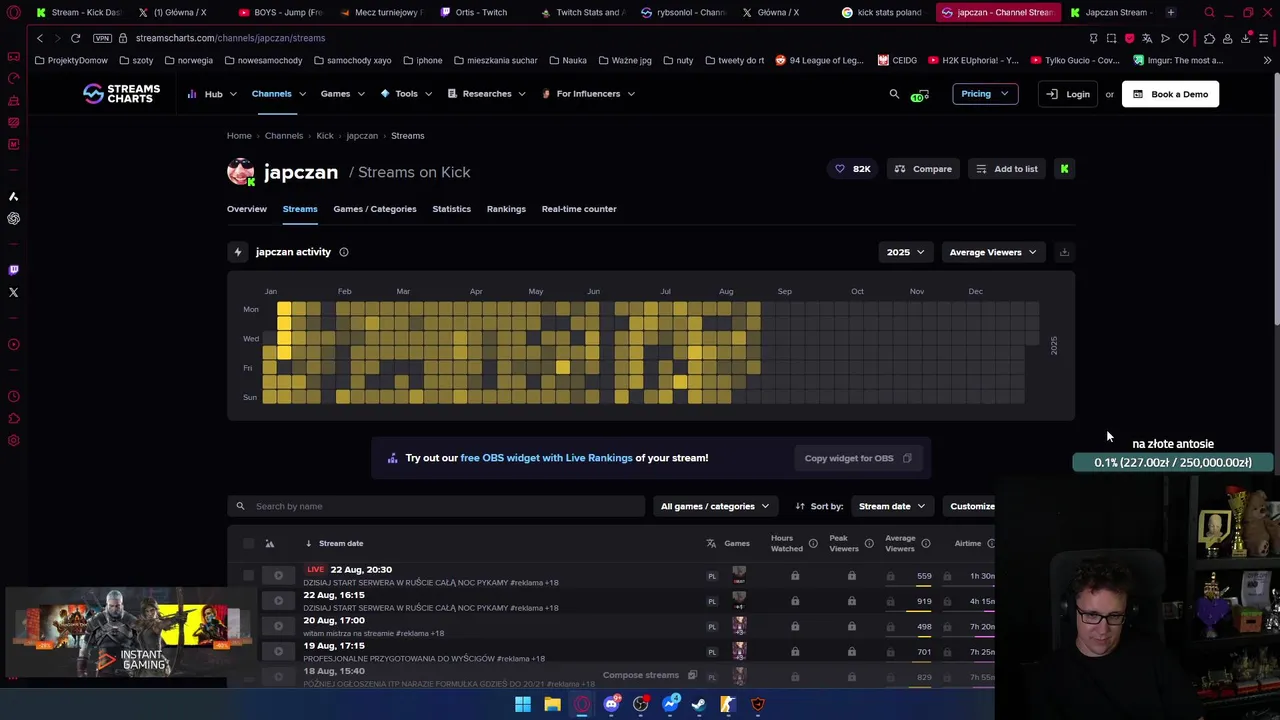
Task: Expand For Influencers dropdown
Action: (x=588, y=94)
